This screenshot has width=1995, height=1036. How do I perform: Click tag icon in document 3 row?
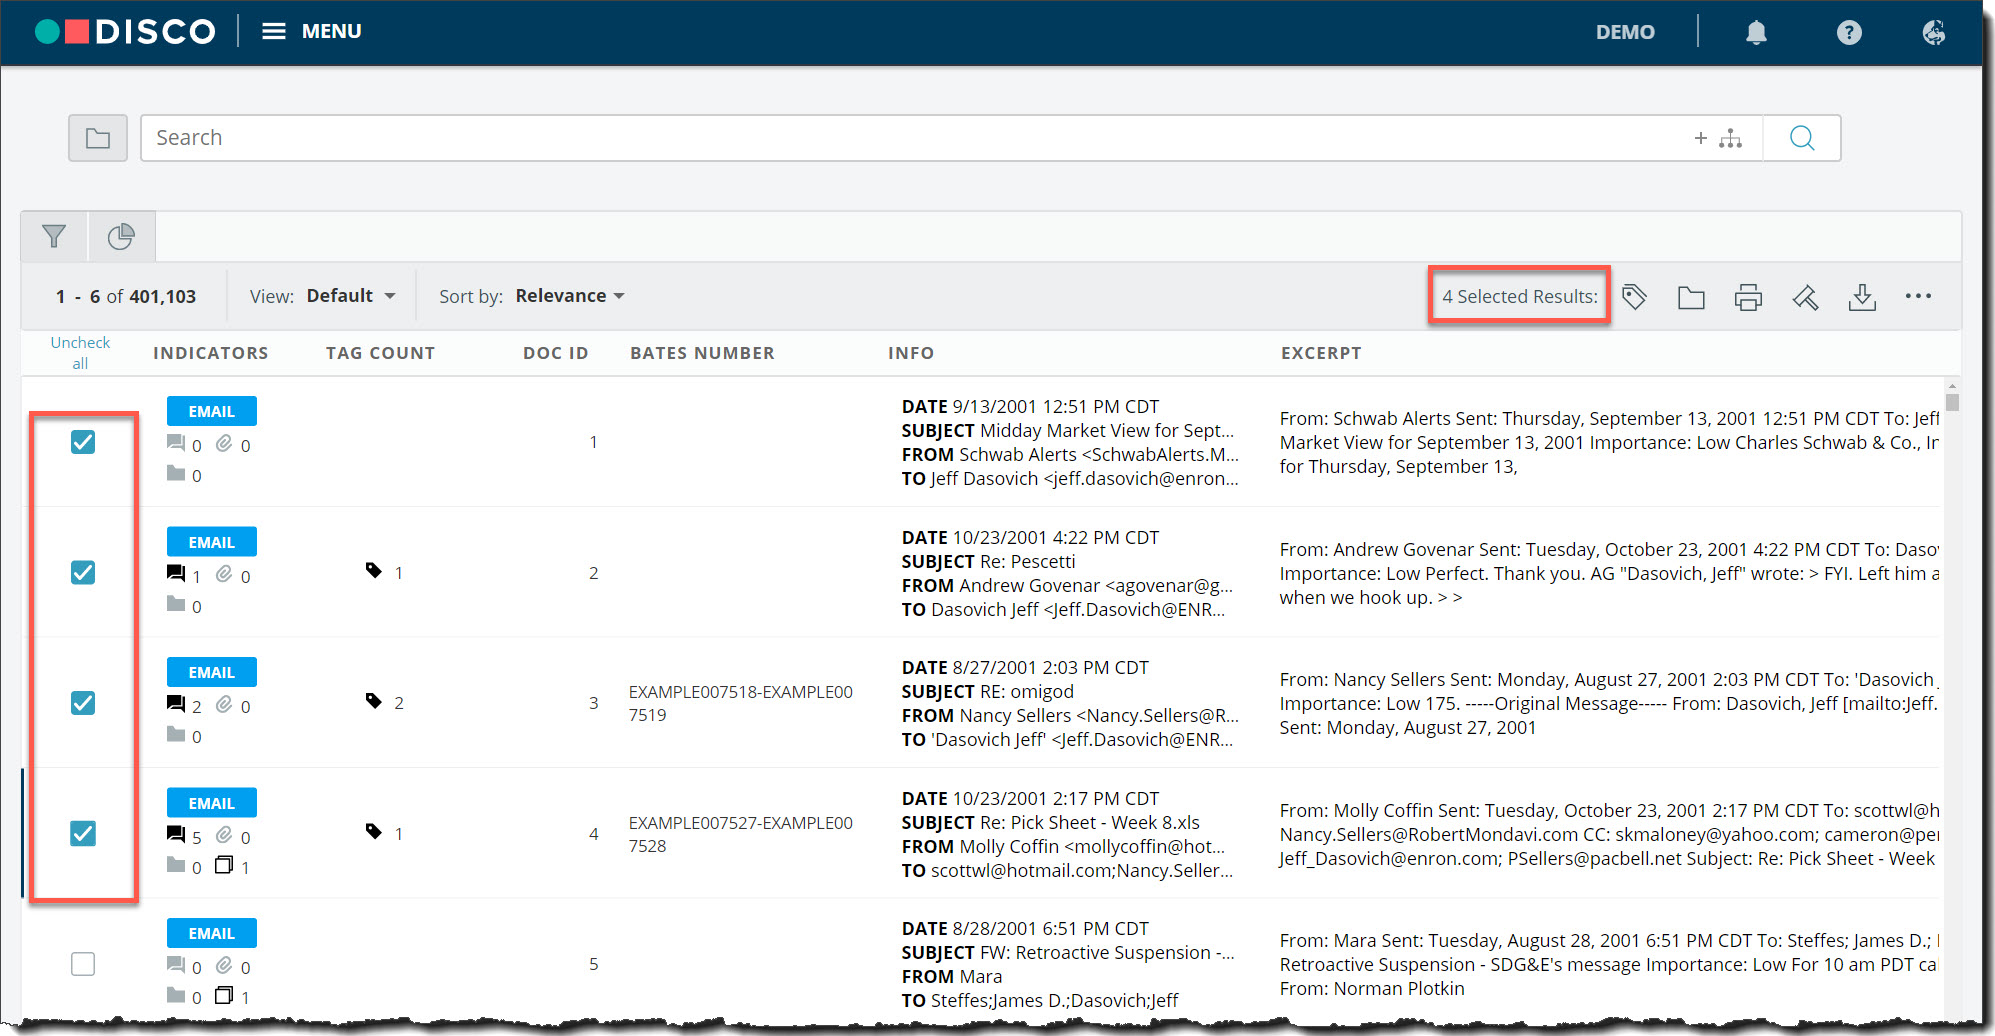[374, 701]
